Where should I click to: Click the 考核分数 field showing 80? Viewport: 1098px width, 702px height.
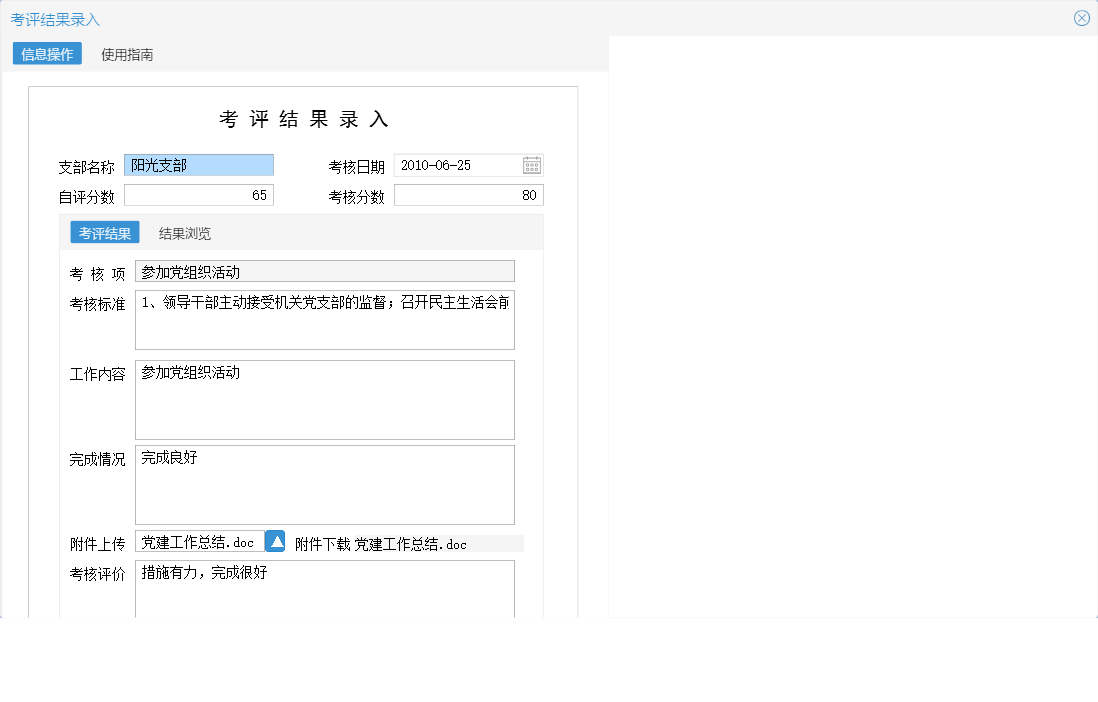click(x=468, y=194)
